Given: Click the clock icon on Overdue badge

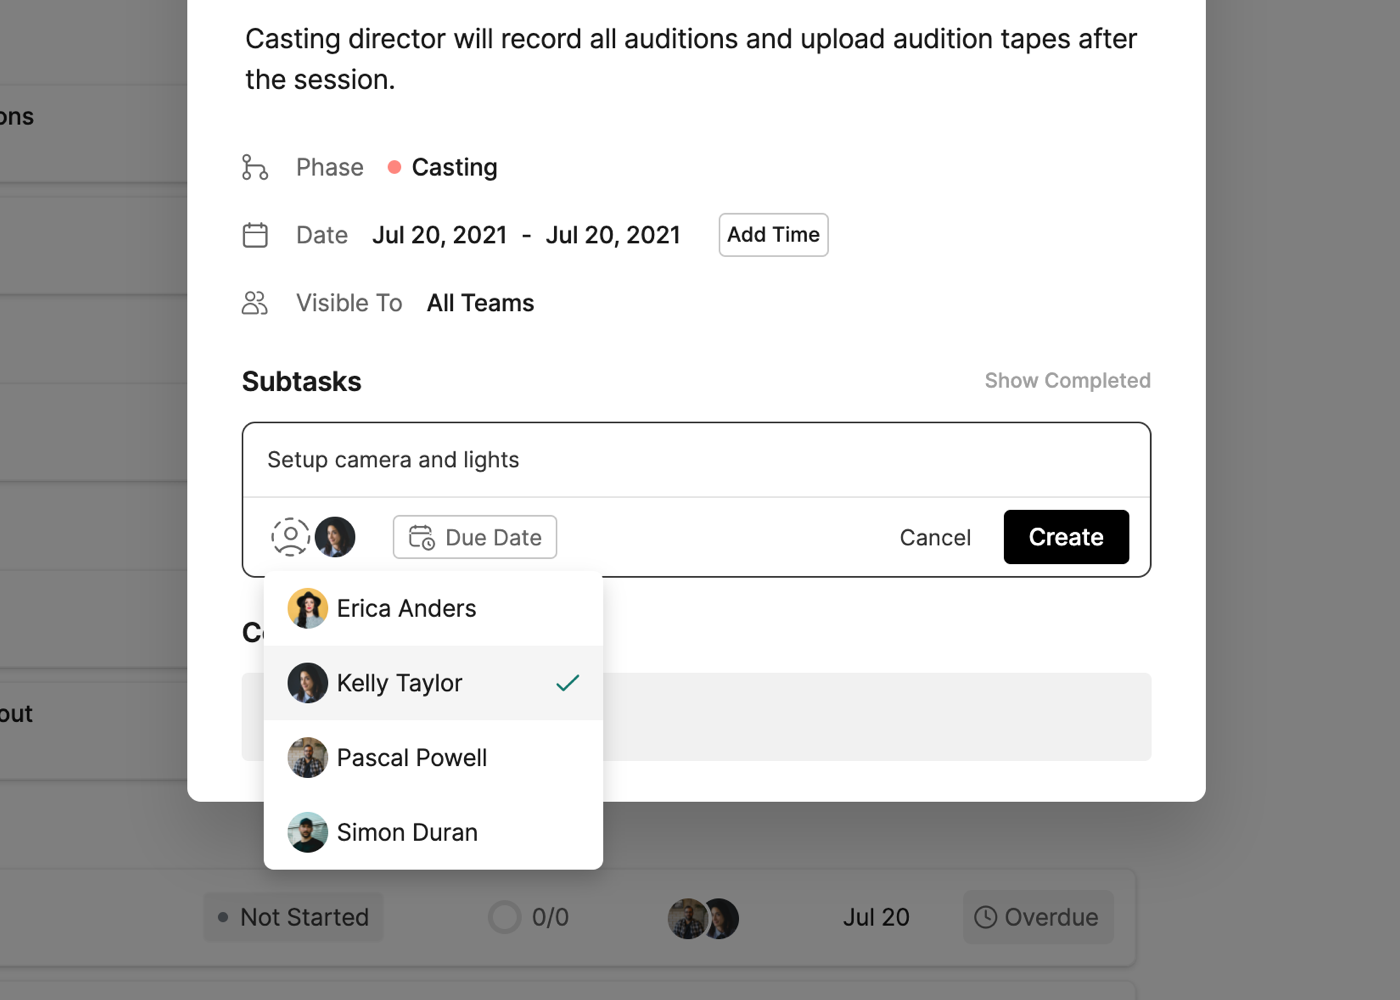Looking at the screenshot, I should point(986,917).
